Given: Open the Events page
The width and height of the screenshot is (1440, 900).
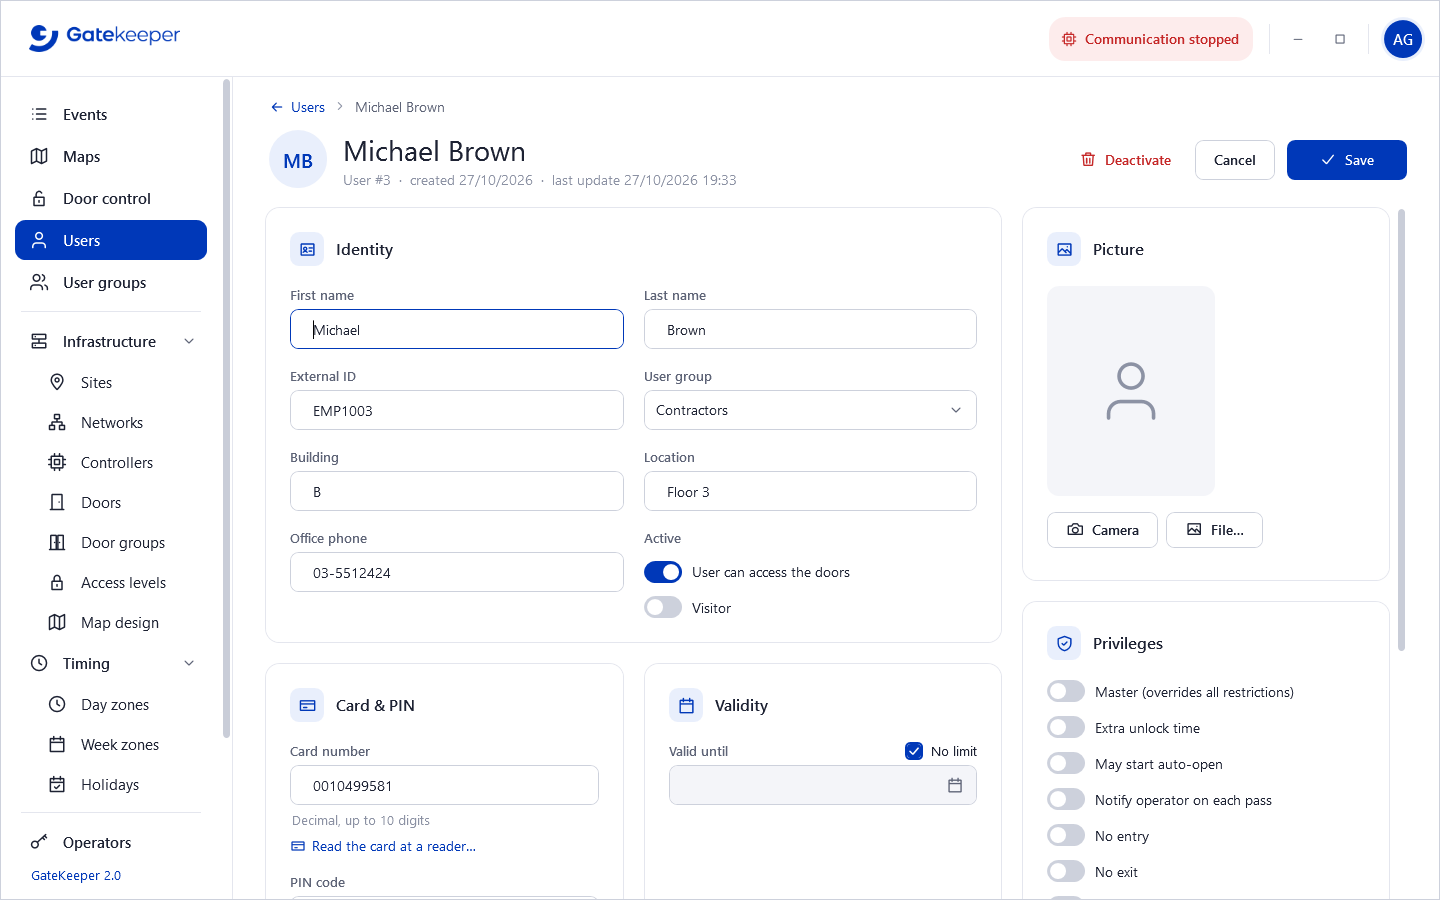Looking at the screenshot, I should pos(111,114).
